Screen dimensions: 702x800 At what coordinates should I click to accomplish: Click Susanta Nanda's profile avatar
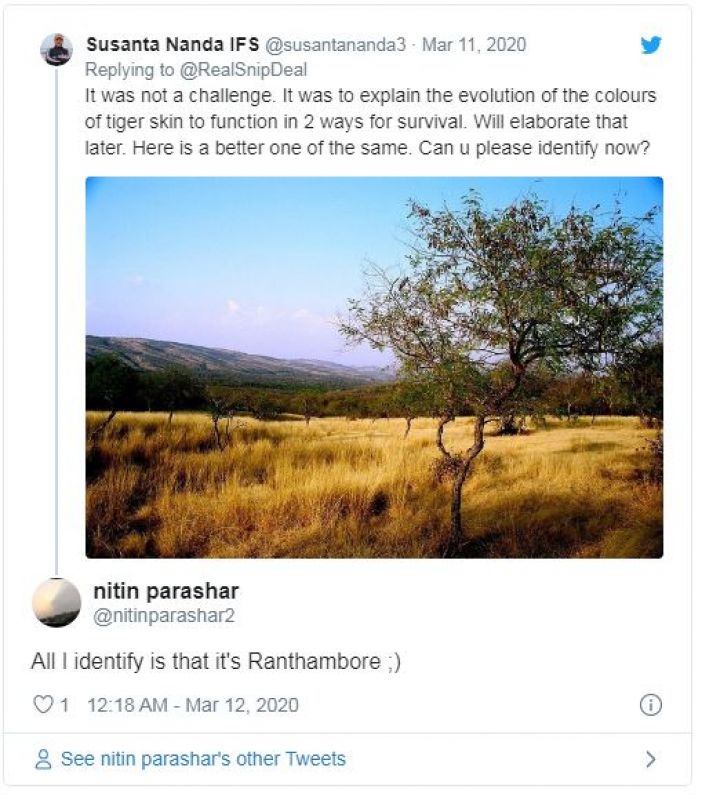(x=56, y=49)
